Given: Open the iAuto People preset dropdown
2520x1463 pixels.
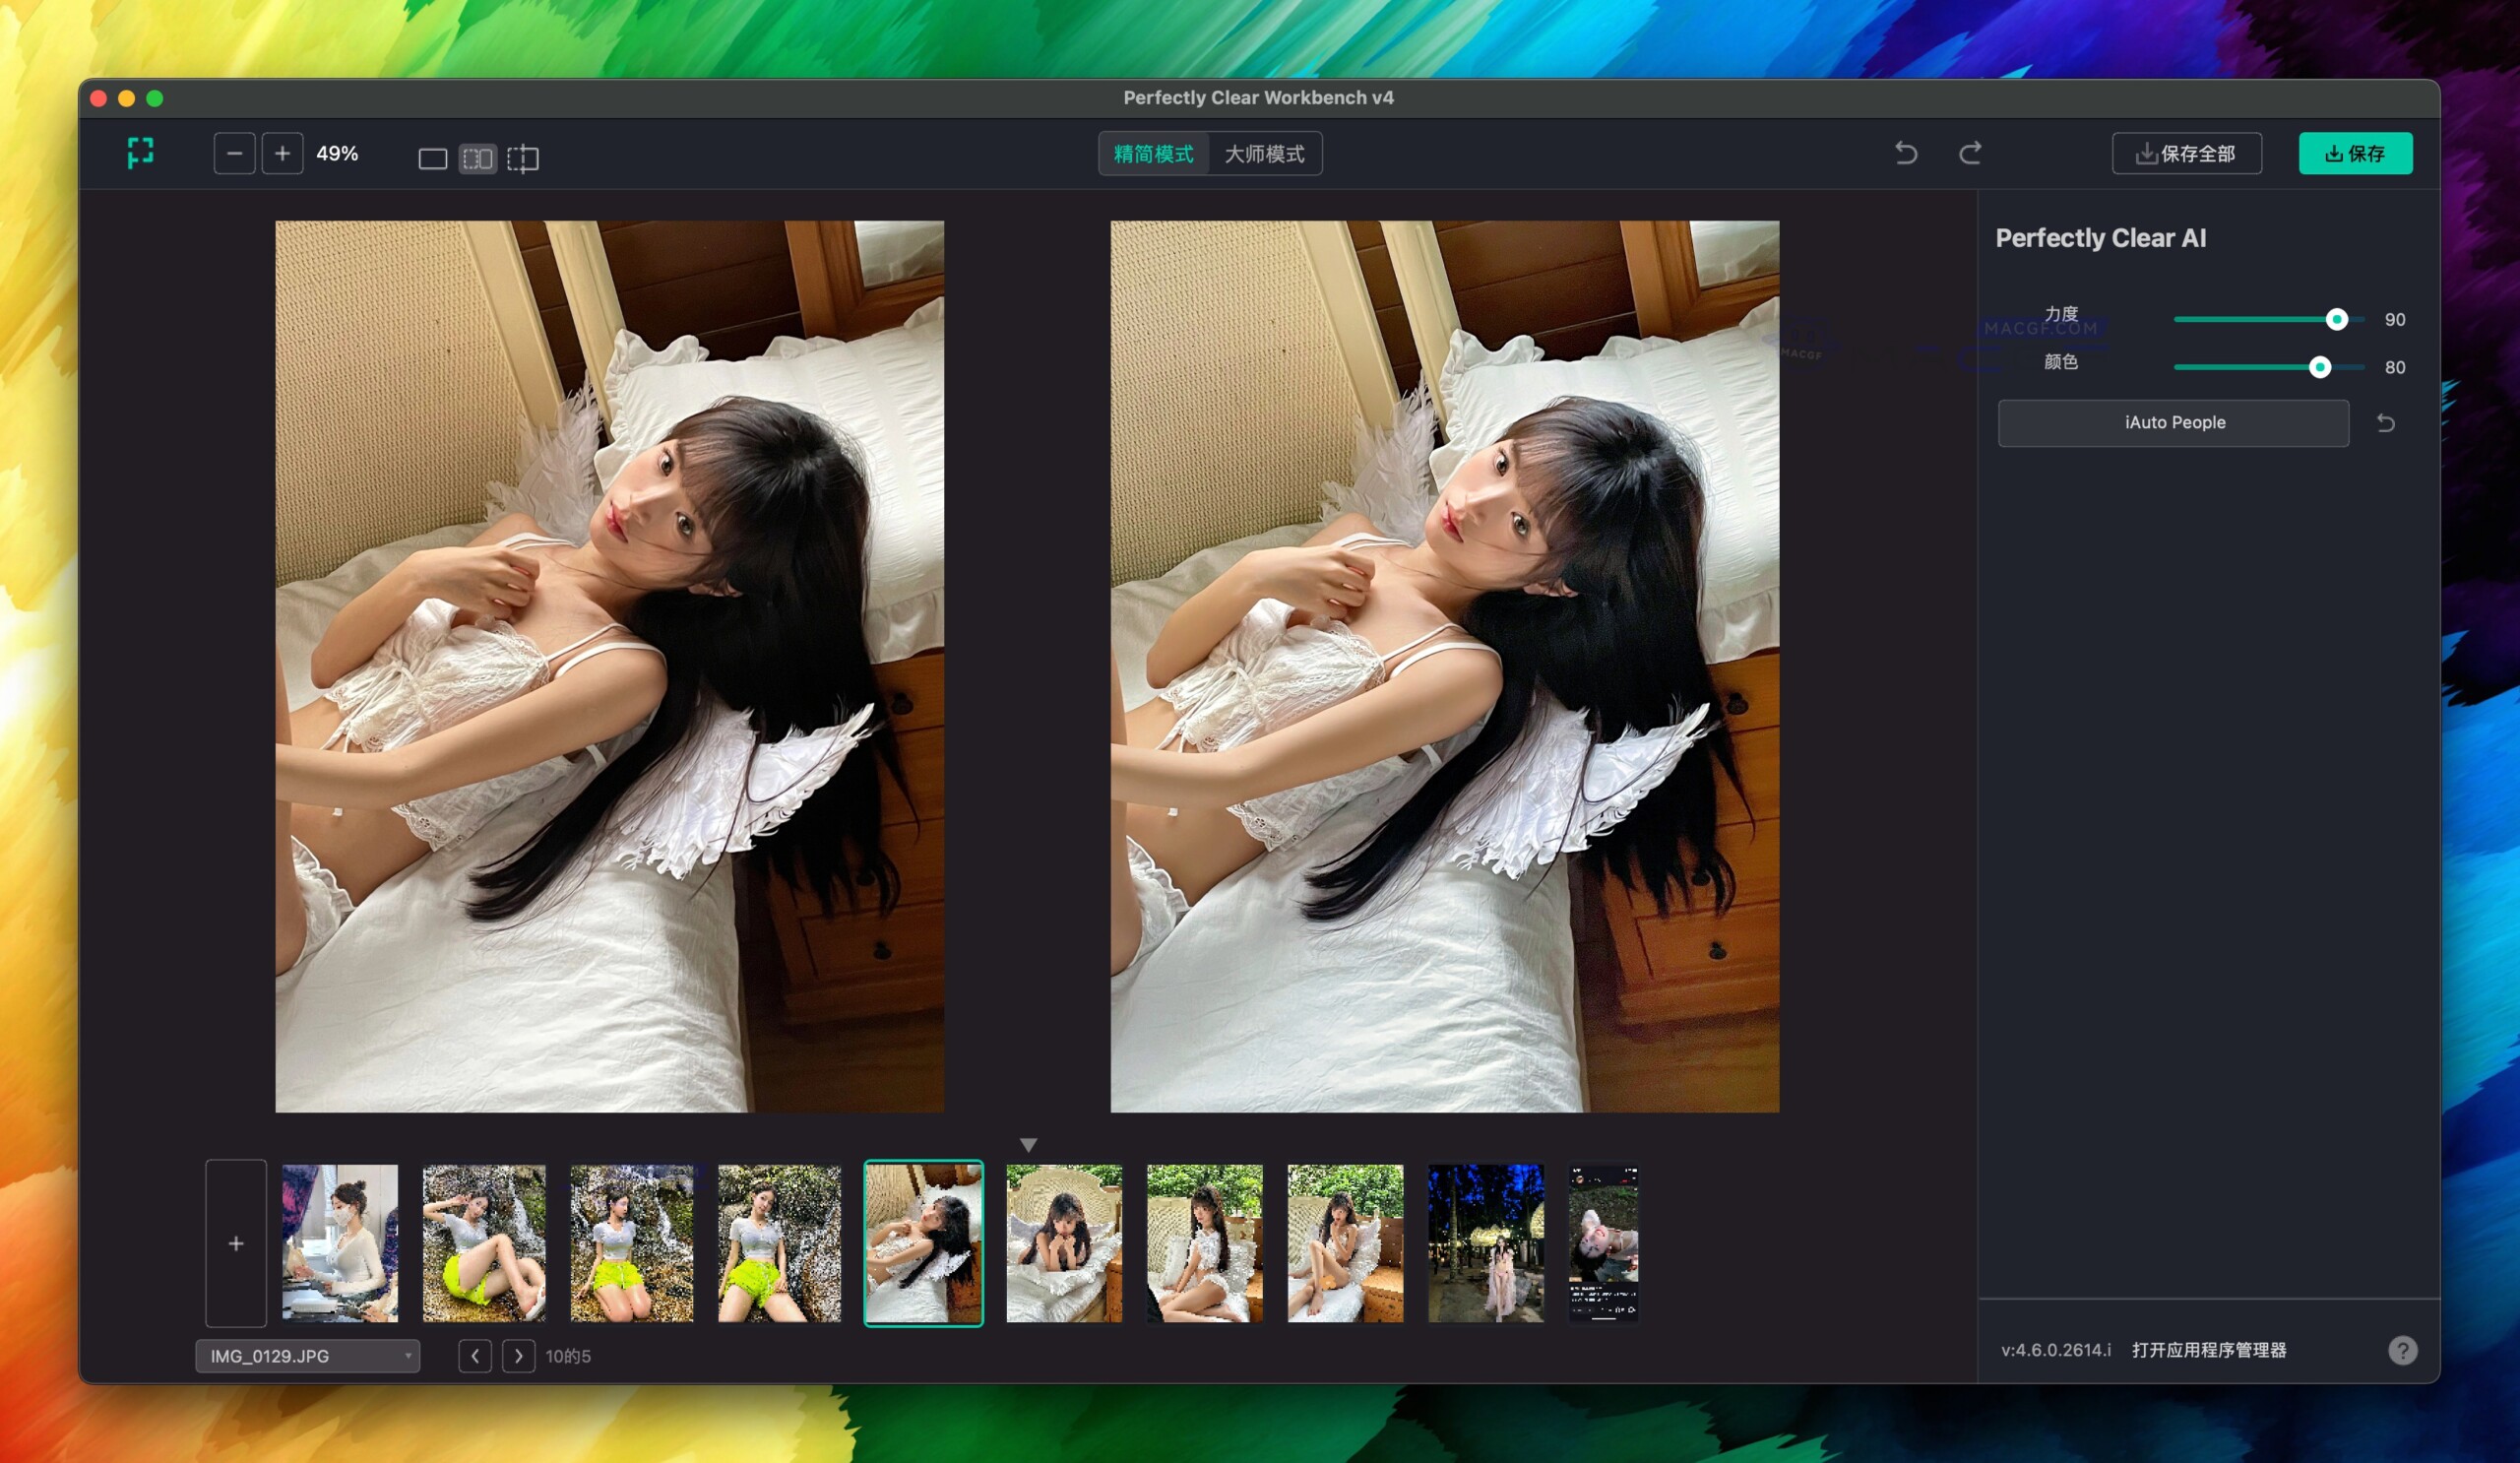Looking at the screenshot, I should pos(2174,423).
